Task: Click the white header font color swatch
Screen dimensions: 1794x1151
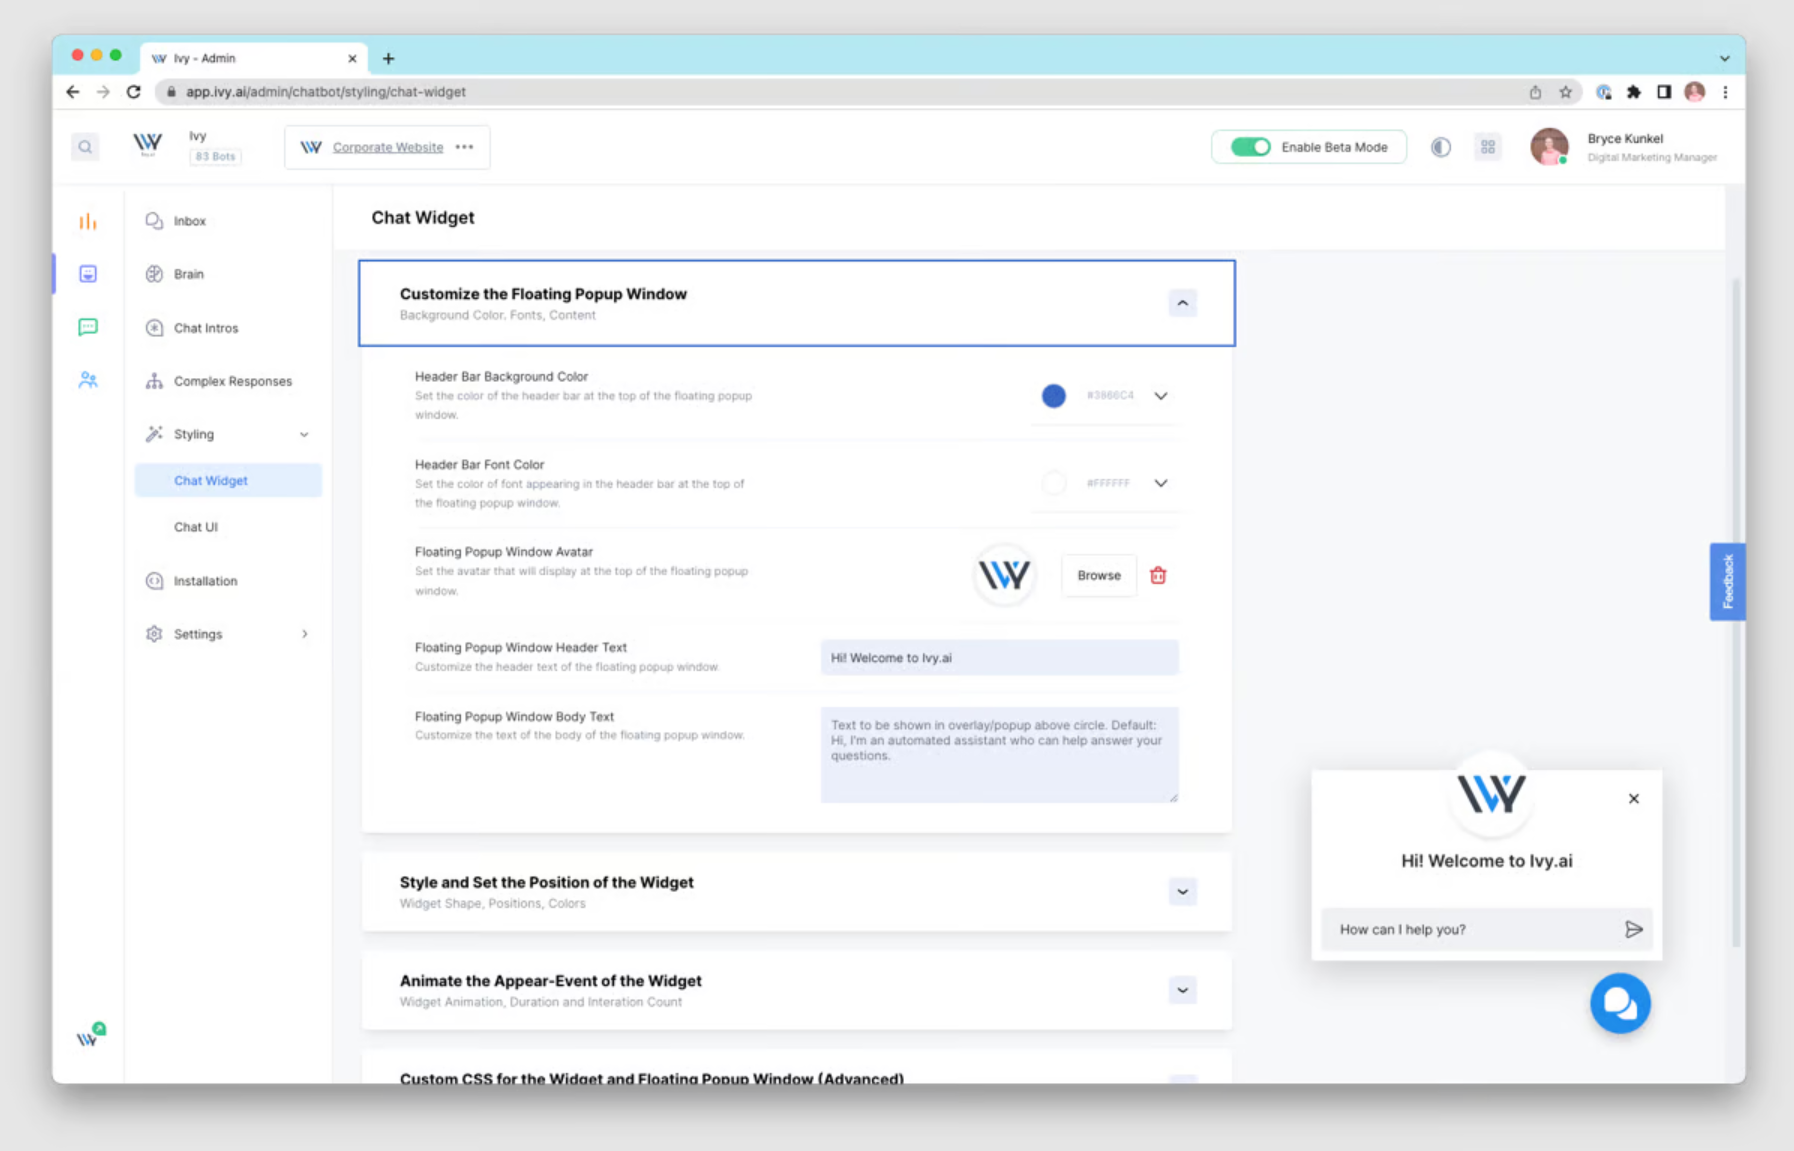Action: (x=1053, y=483)
